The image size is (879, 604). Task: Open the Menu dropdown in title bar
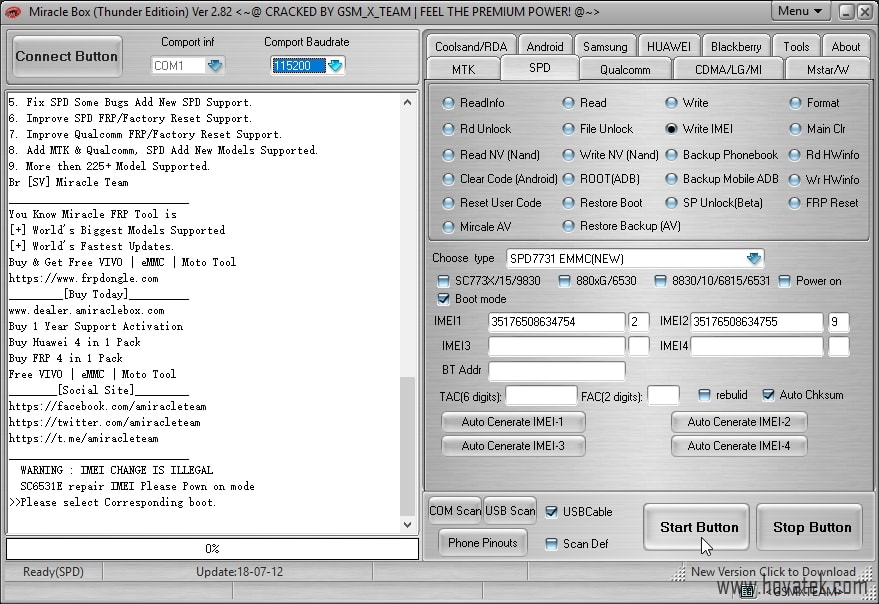(x=799, y=11)
